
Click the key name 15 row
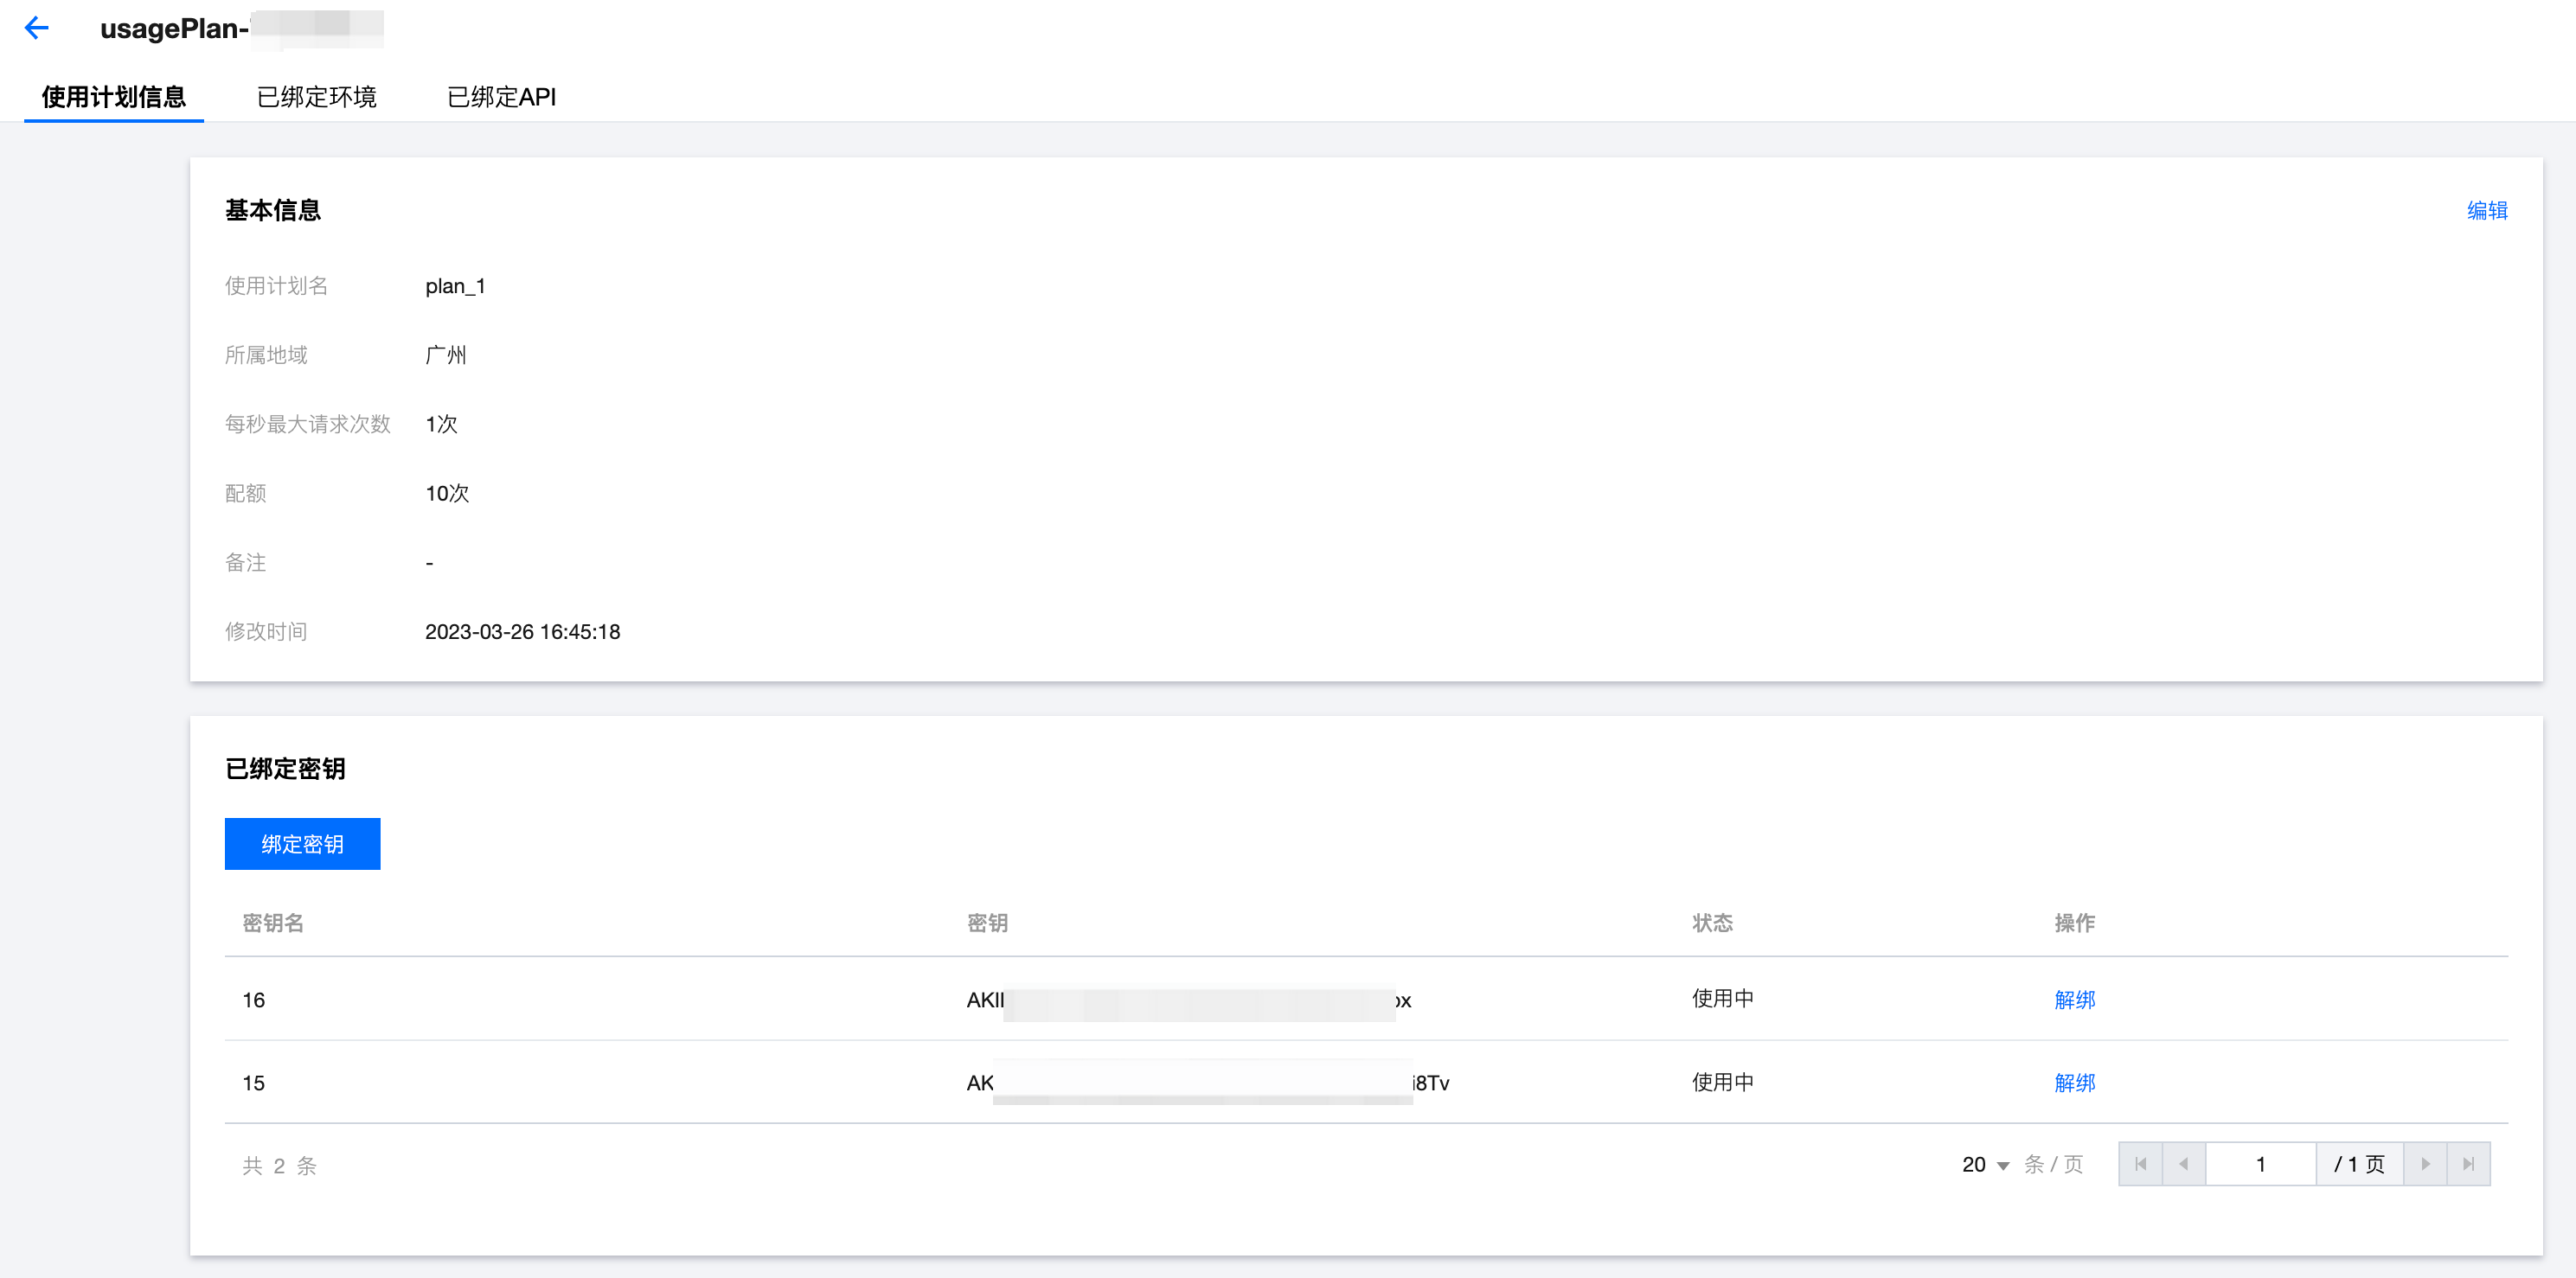pyautogui.click(x=254, y=1083)
